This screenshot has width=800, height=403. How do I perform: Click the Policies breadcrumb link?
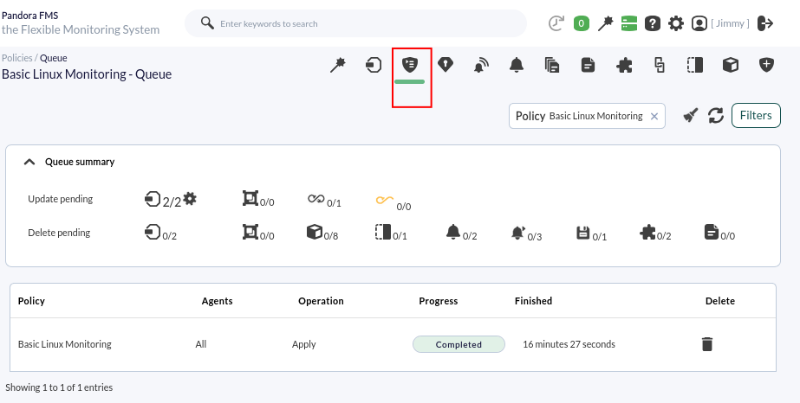coord(17,58)
